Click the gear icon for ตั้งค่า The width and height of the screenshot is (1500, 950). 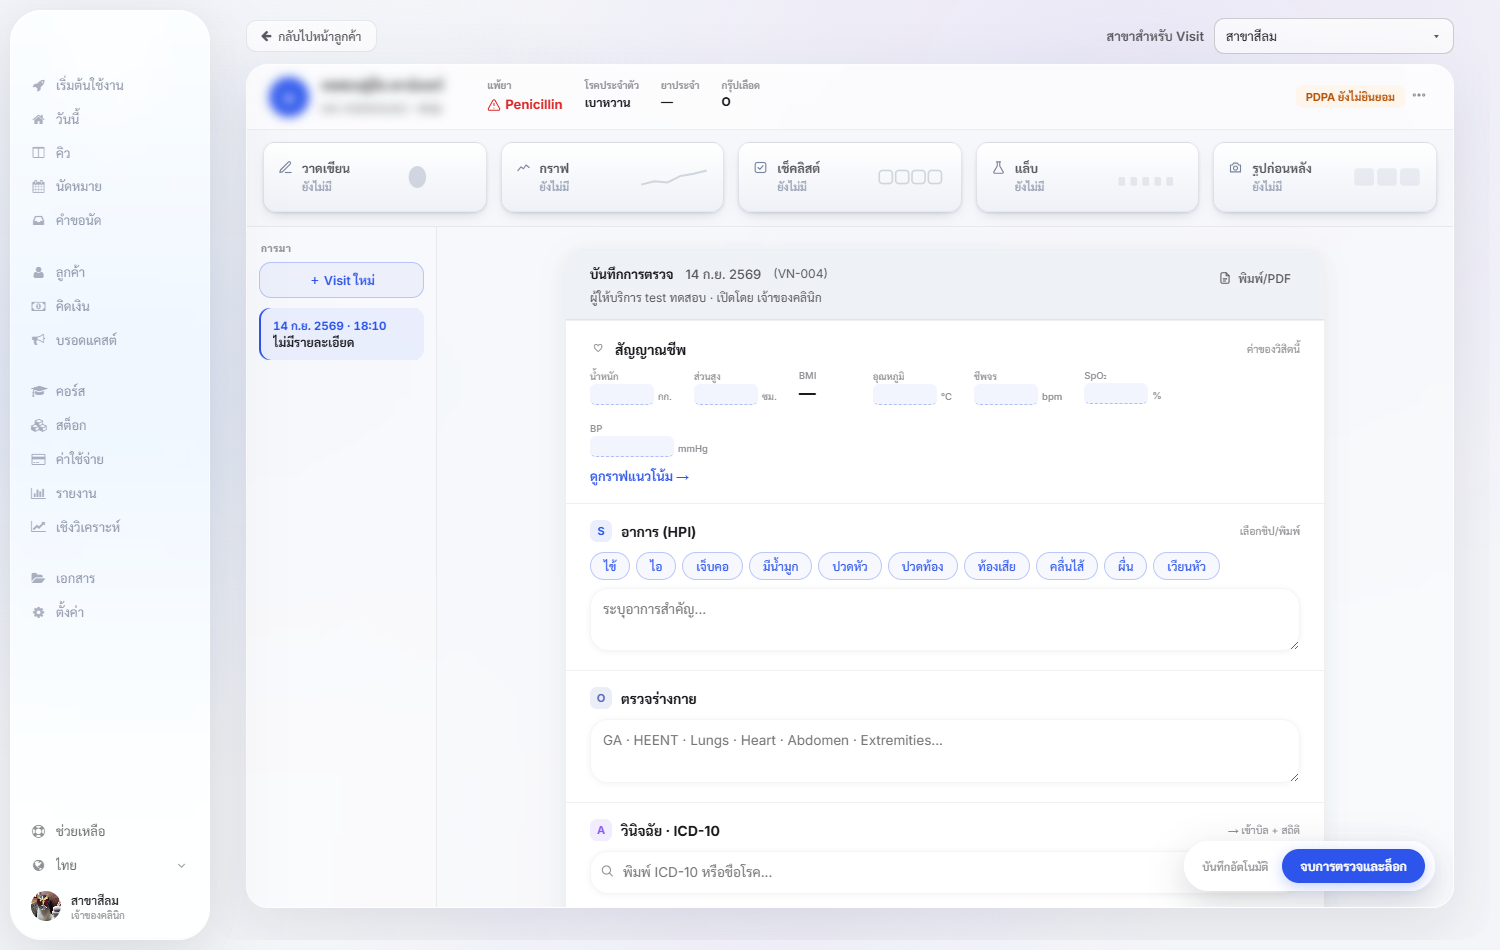coord(38,612)
